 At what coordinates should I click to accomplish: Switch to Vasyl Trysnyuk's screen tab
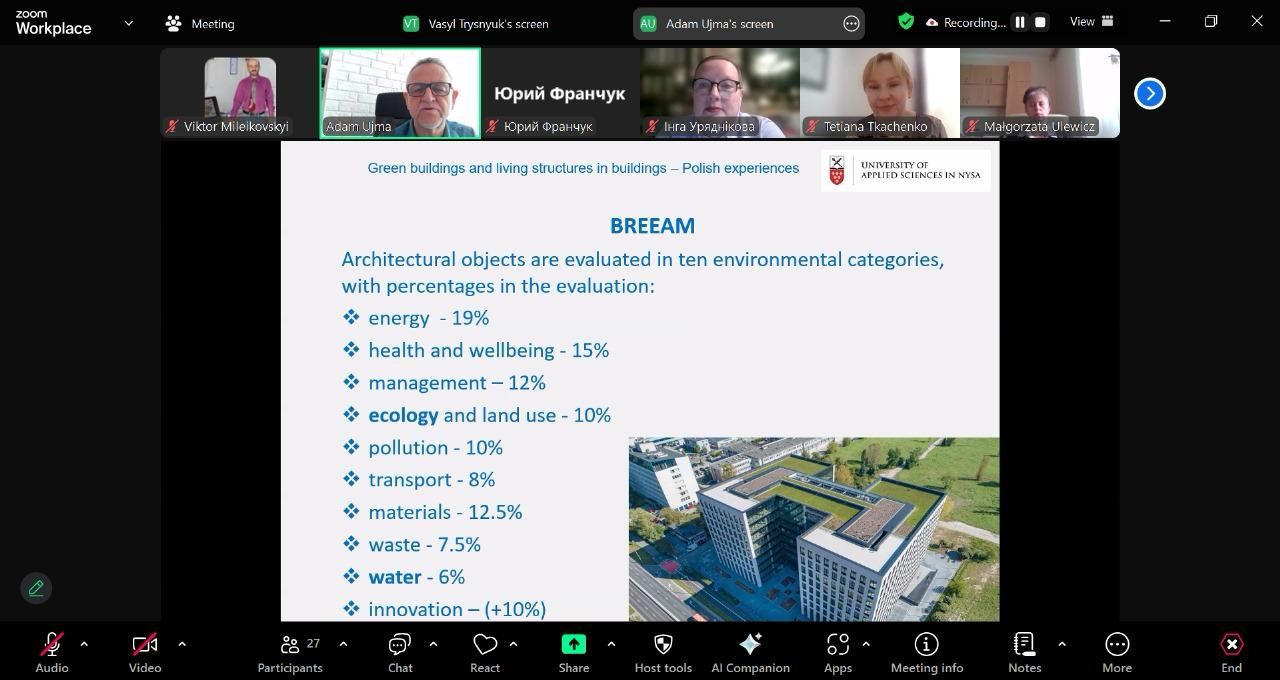coord(476,23)
